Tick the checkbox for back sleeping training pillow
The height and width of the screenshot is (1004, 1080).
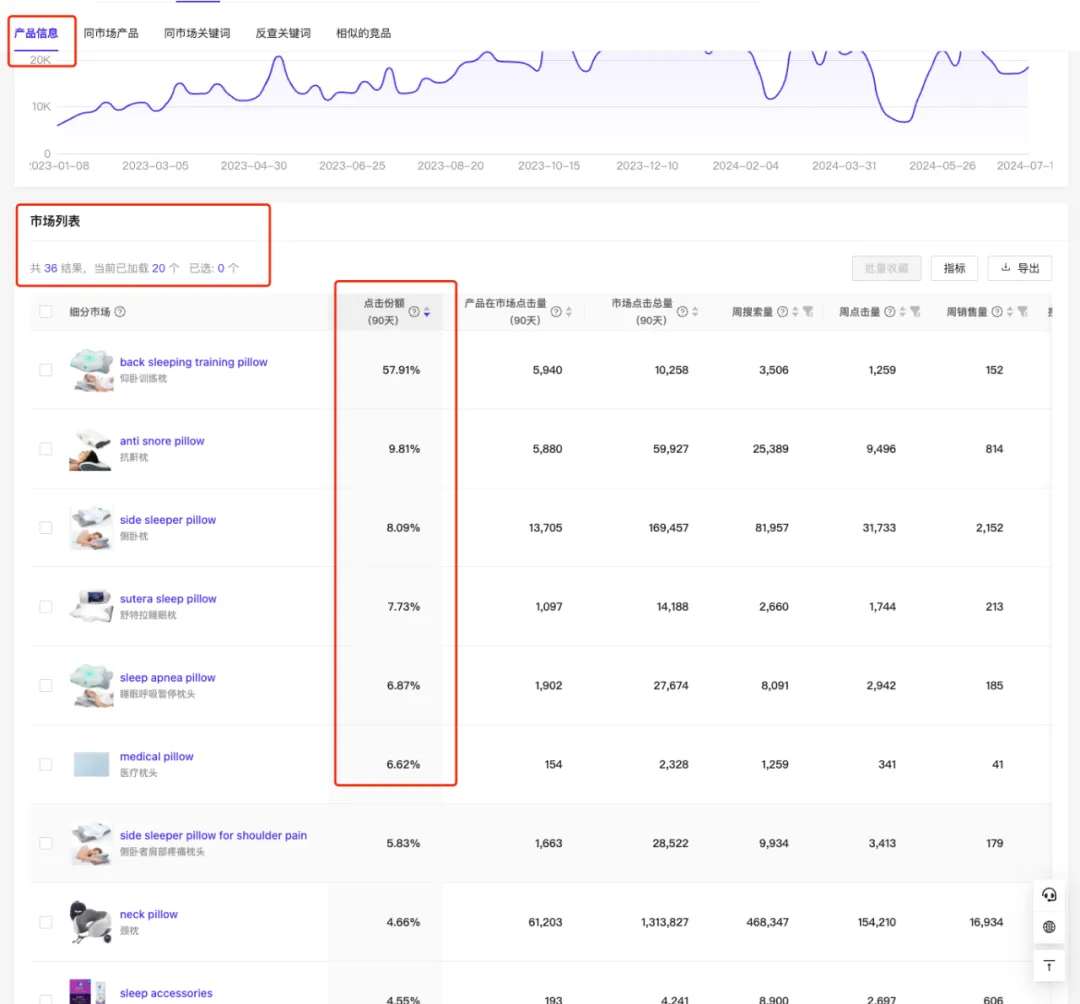45,370
